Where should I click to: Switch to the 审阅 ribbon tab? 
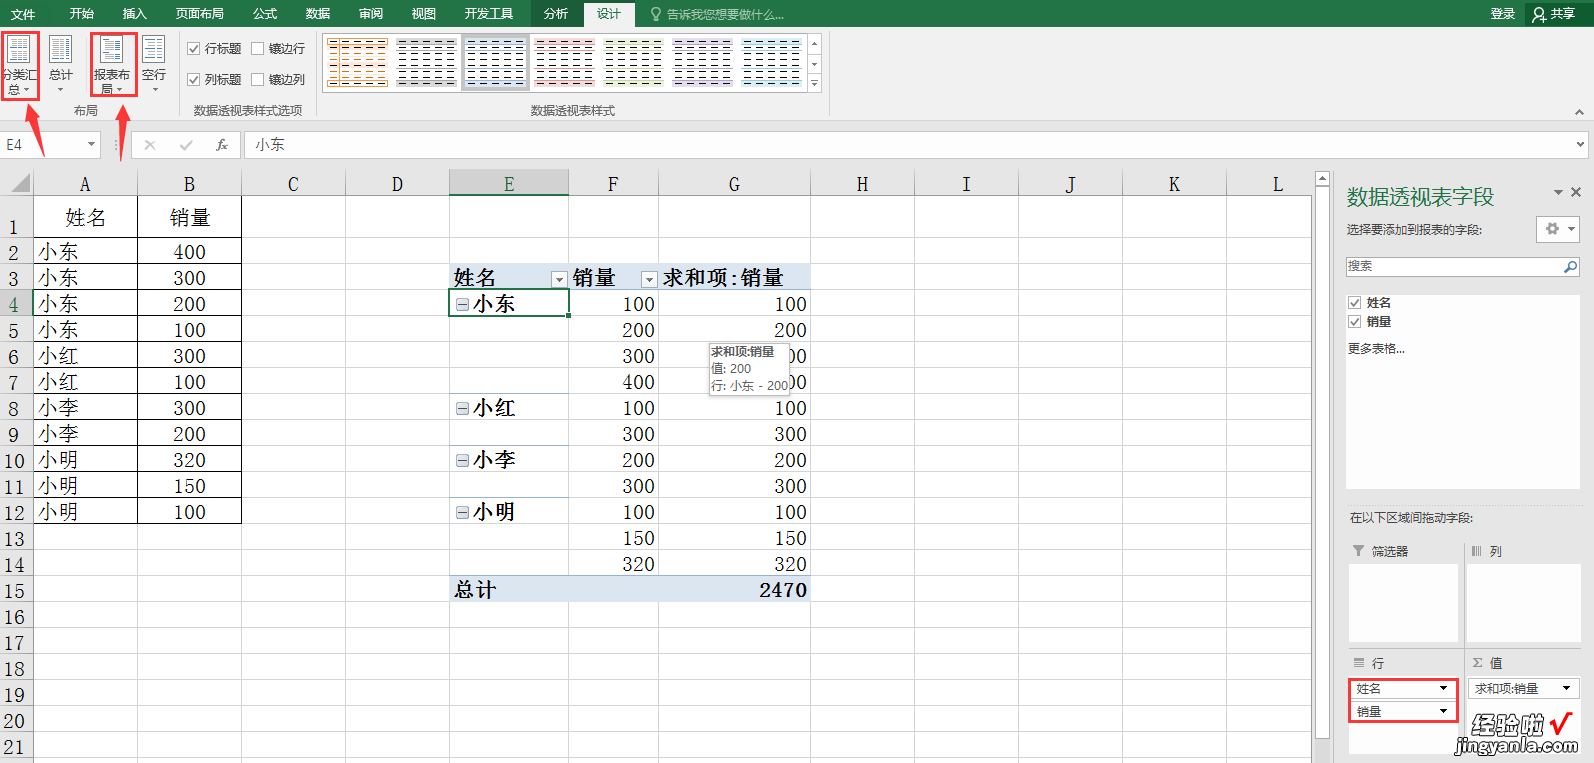tap(371, 14)
